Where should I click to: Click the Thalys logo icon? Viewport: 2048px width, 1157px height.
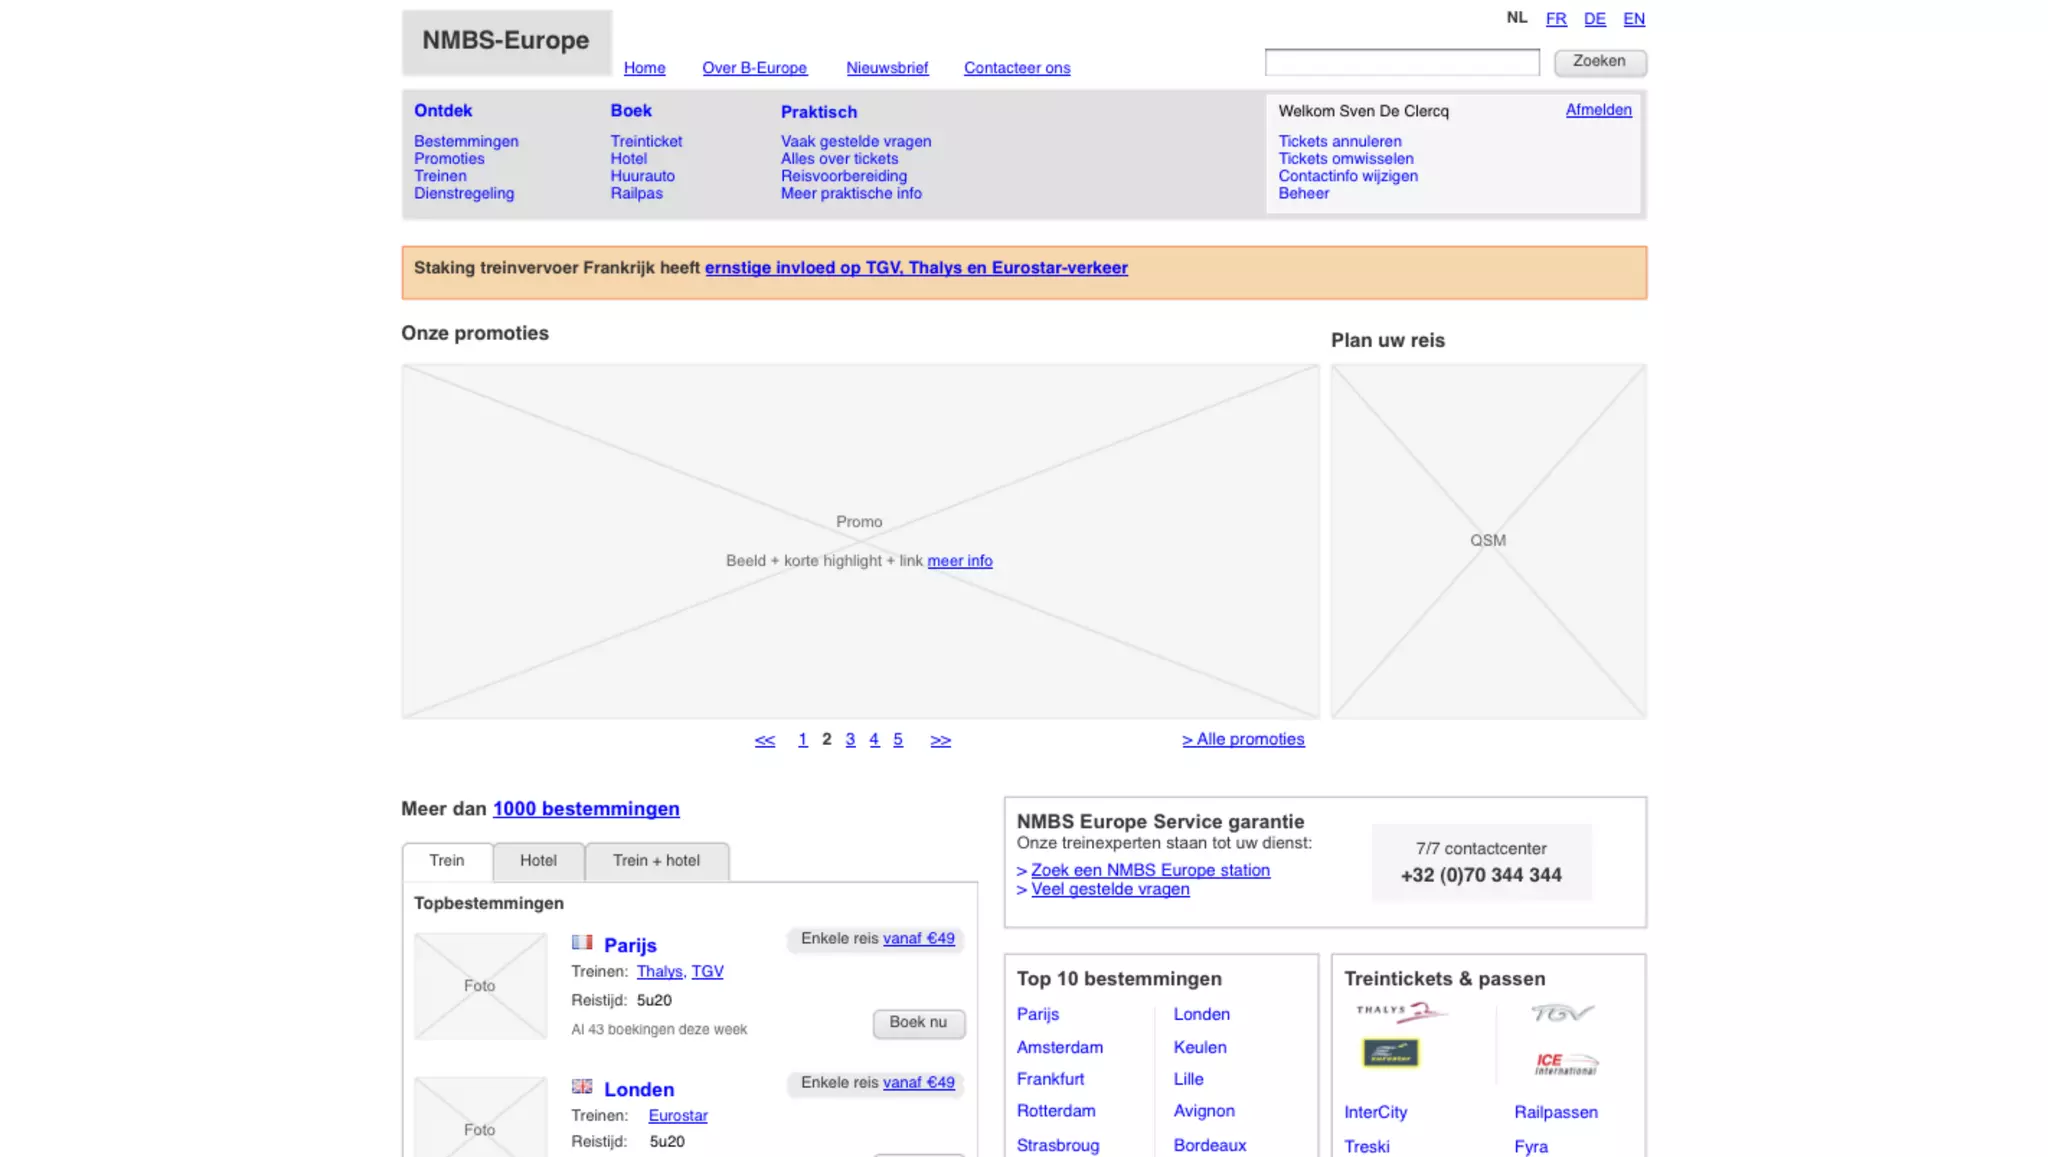pos(1400,1013)
